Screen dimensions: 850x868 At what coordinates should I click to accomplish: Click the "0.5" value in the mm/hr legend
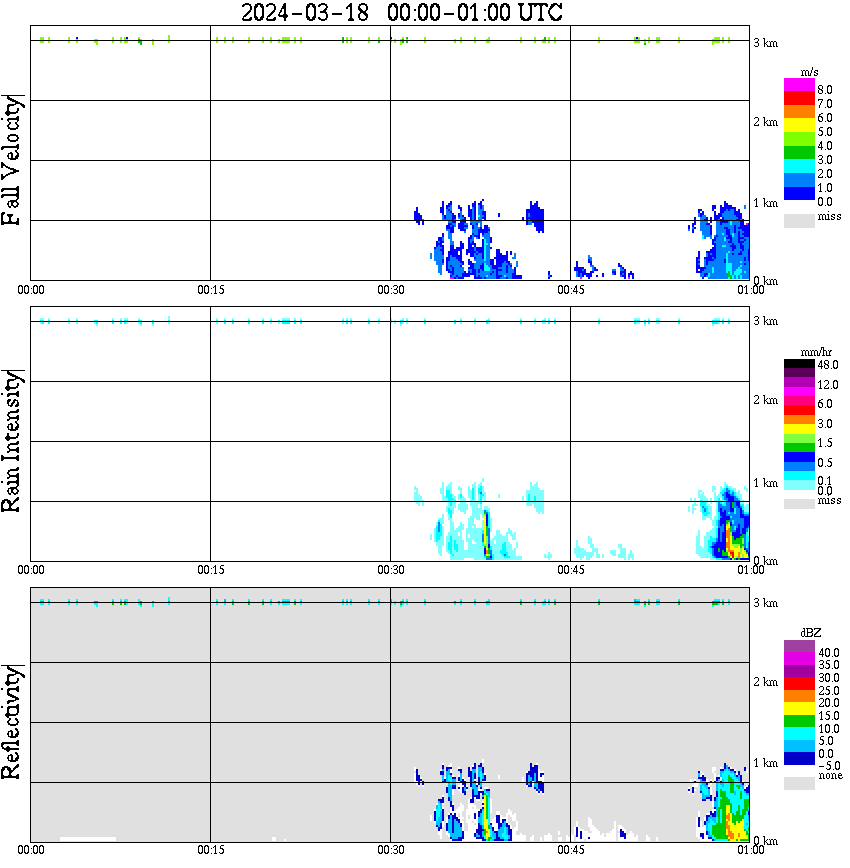tap(825, 463)
